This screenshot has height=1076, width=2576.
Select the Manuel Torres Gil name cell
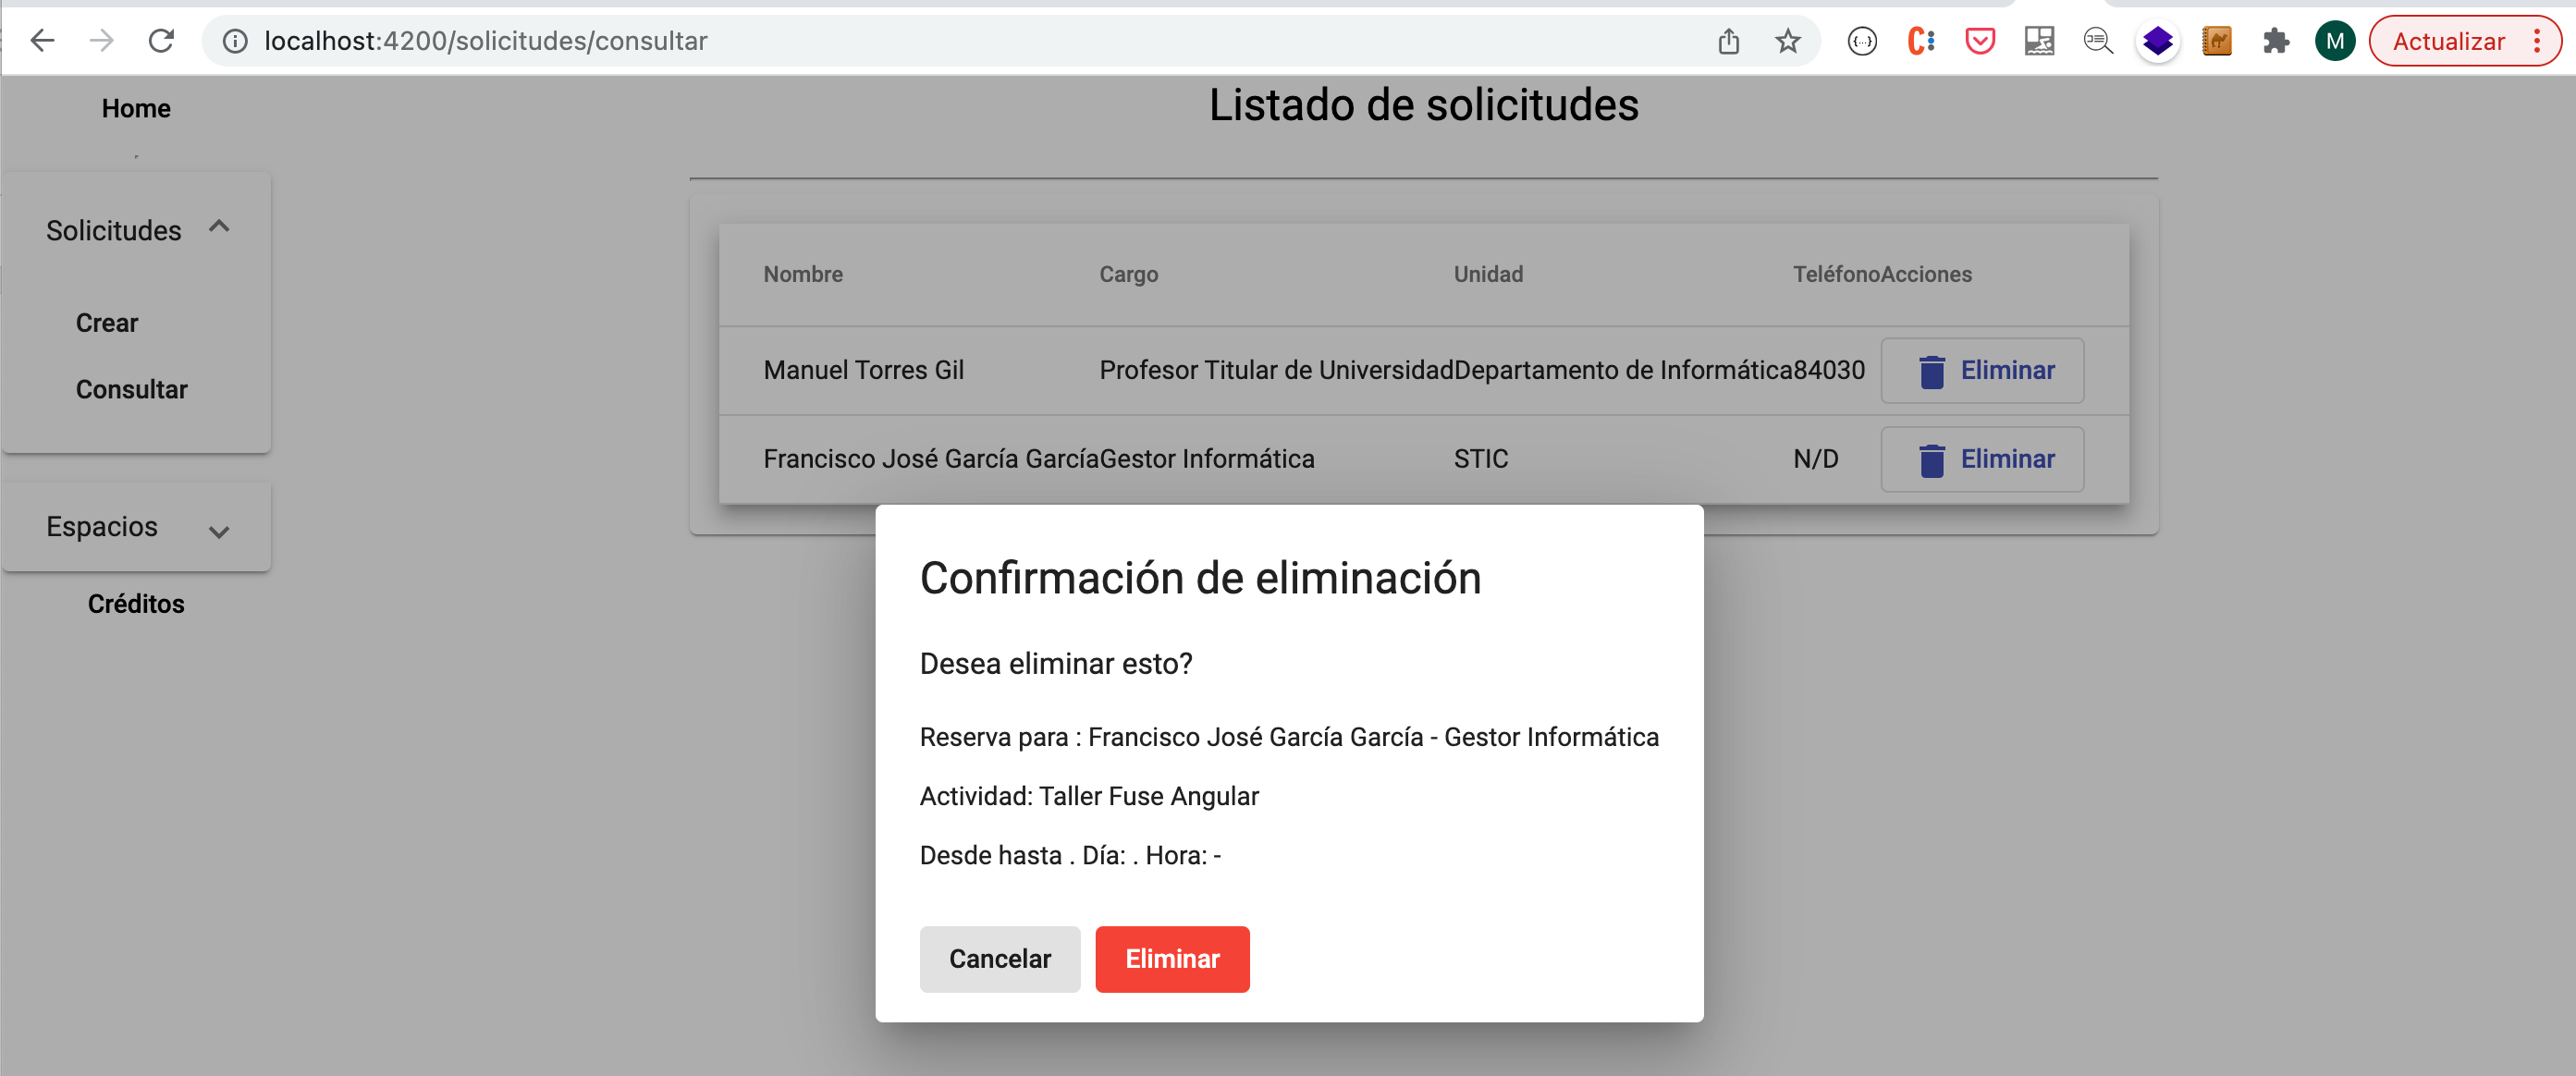[863, 371]
